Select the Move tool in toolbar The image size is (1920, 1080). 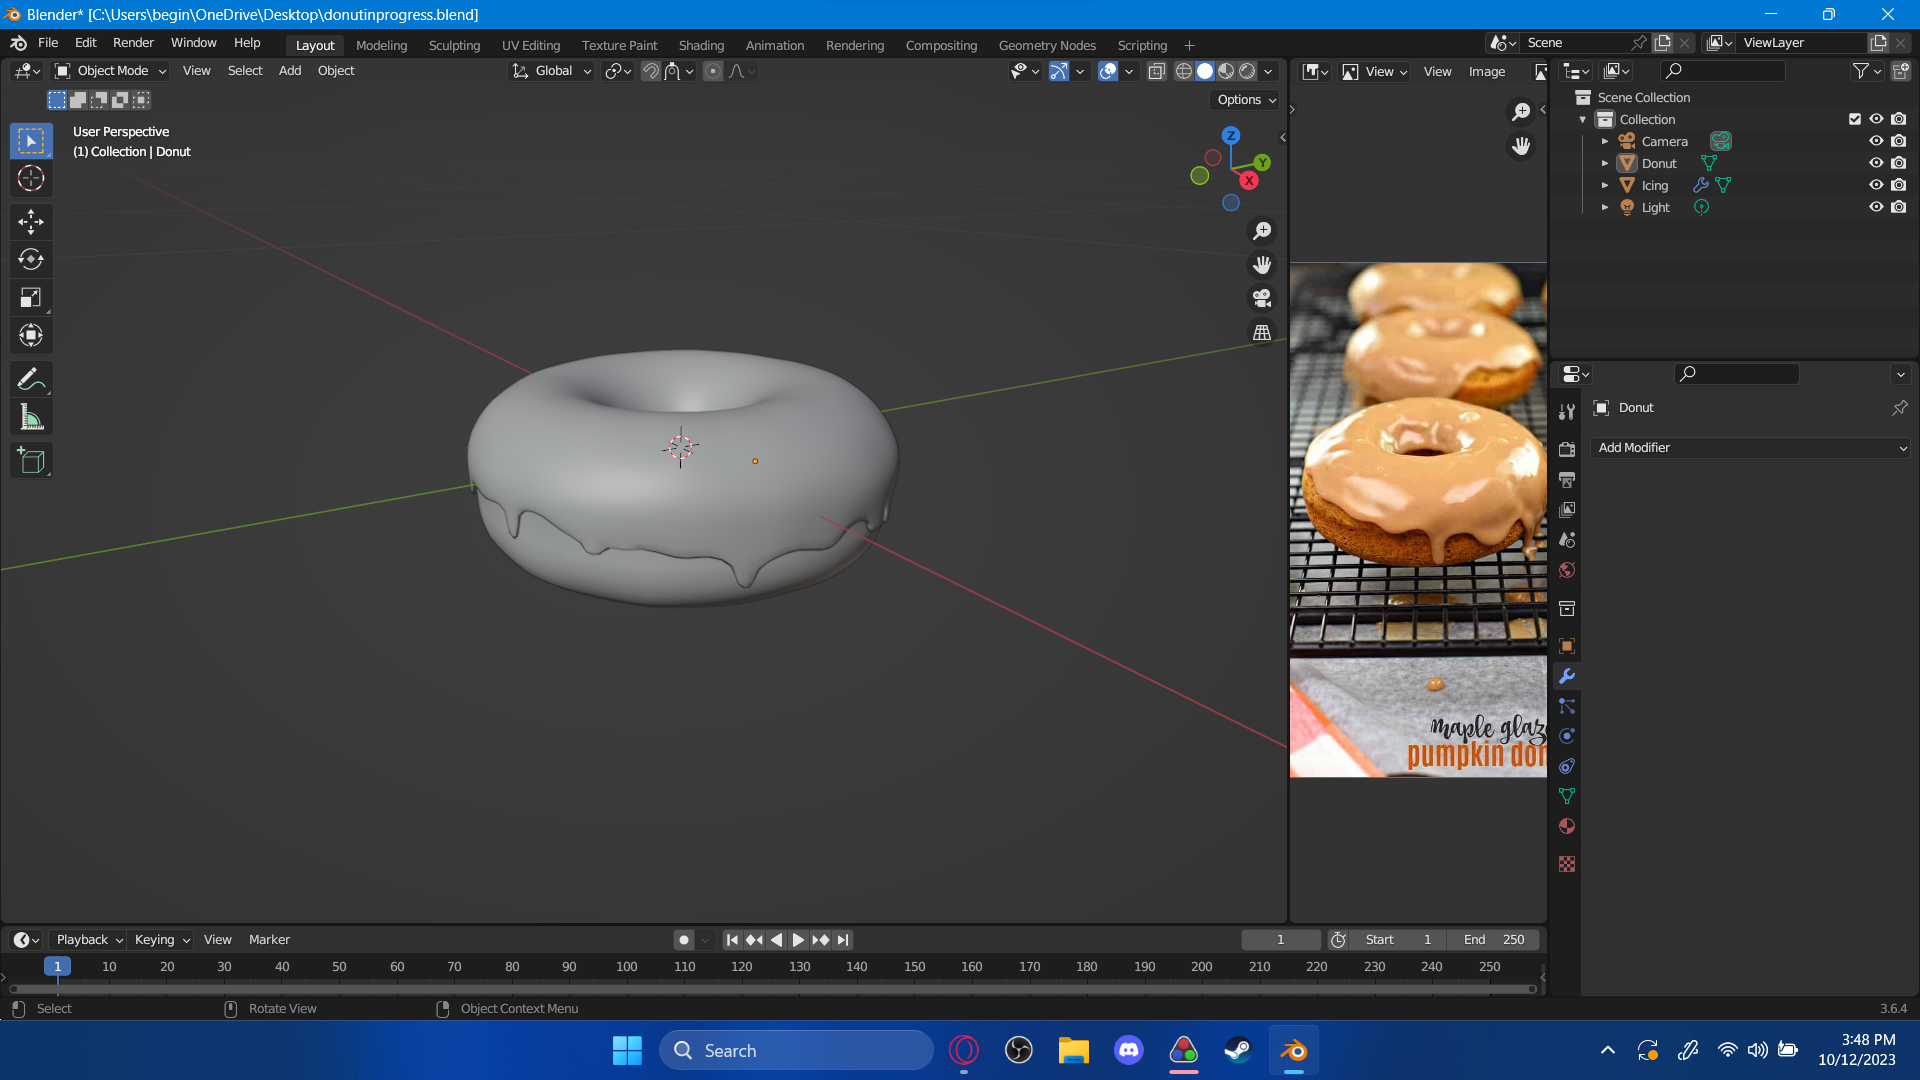point(30,221)
